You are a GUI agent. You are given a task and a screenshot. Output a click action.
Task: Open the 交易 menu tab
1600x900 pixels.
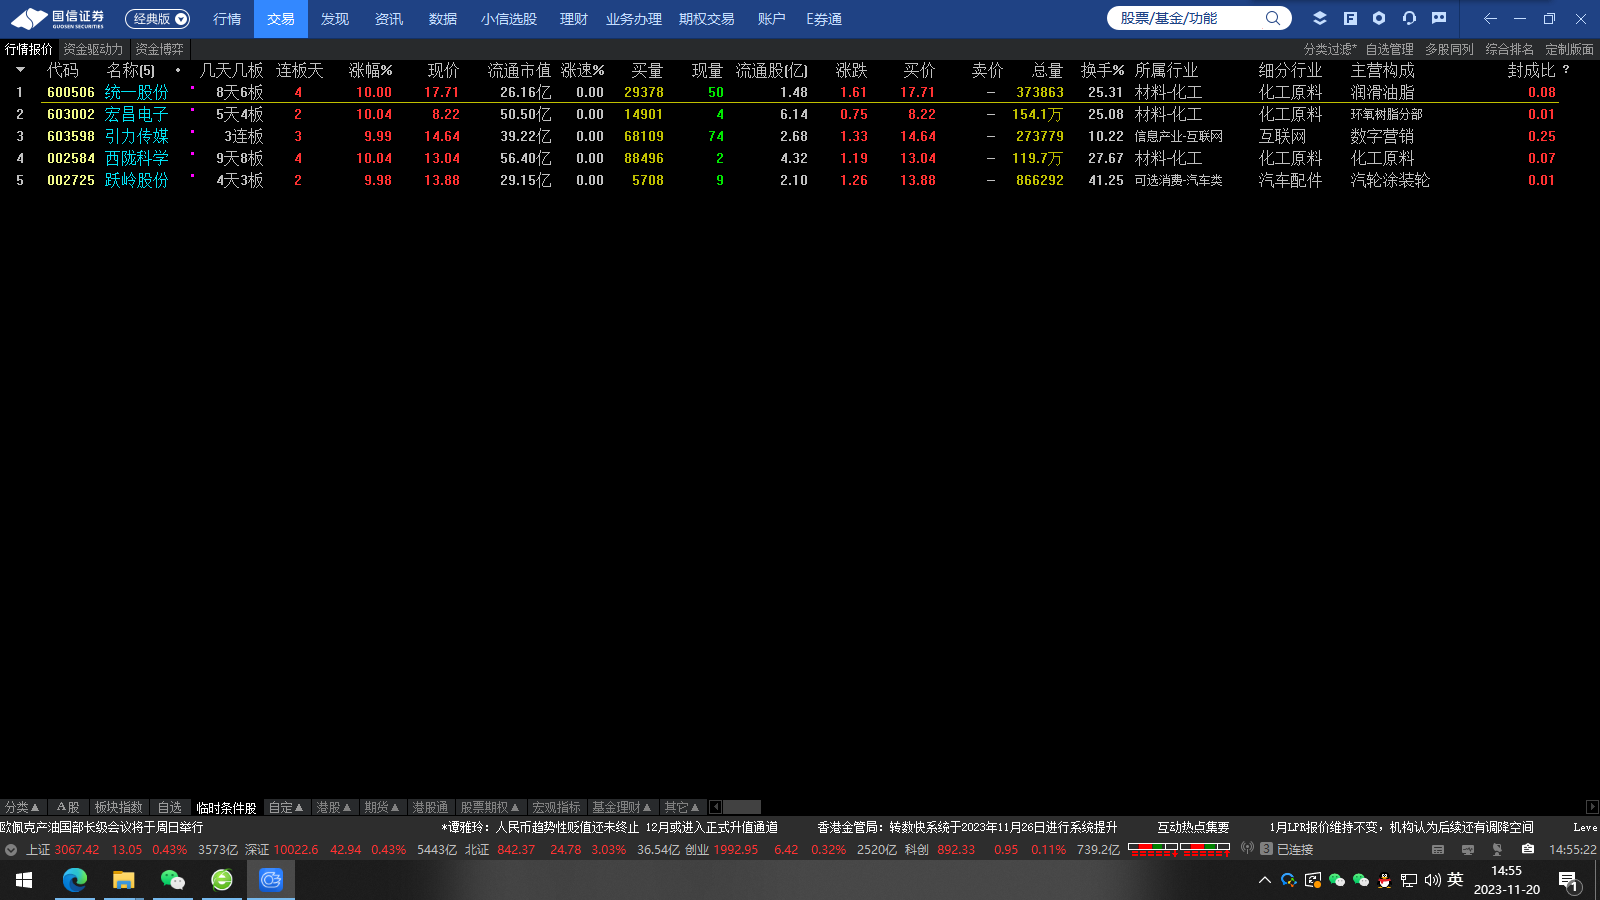(281, 19)
